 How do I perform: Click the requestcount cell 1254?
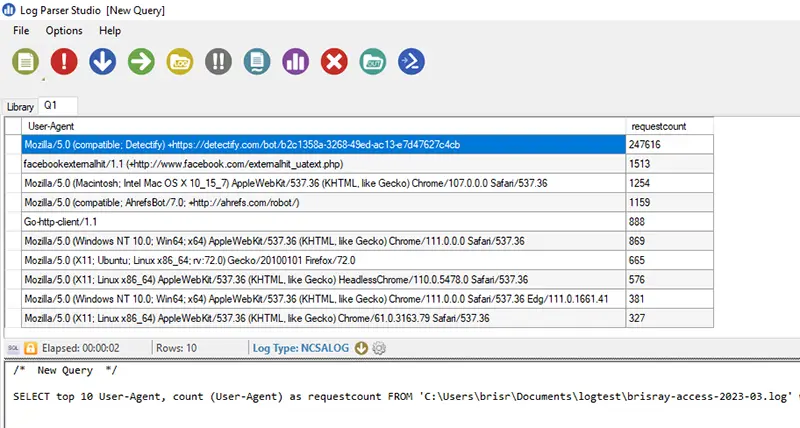click(x=669, y=183)
